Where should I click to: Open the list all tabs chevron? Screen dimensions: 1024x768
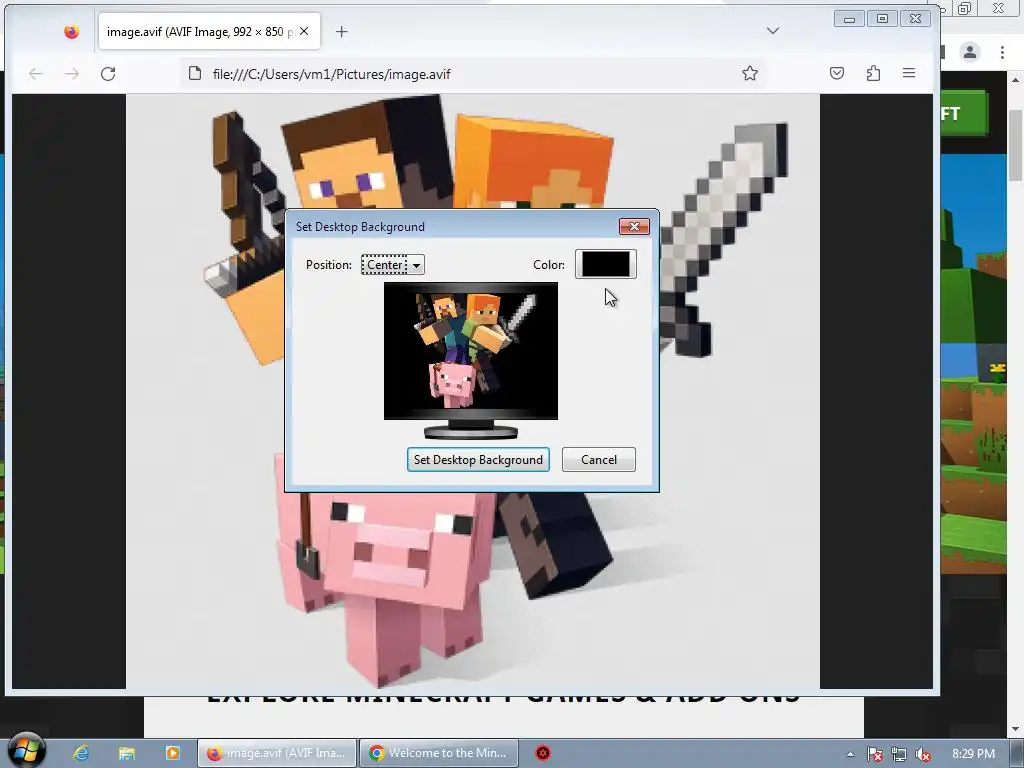pyautogui.click(x=773, y=31)
